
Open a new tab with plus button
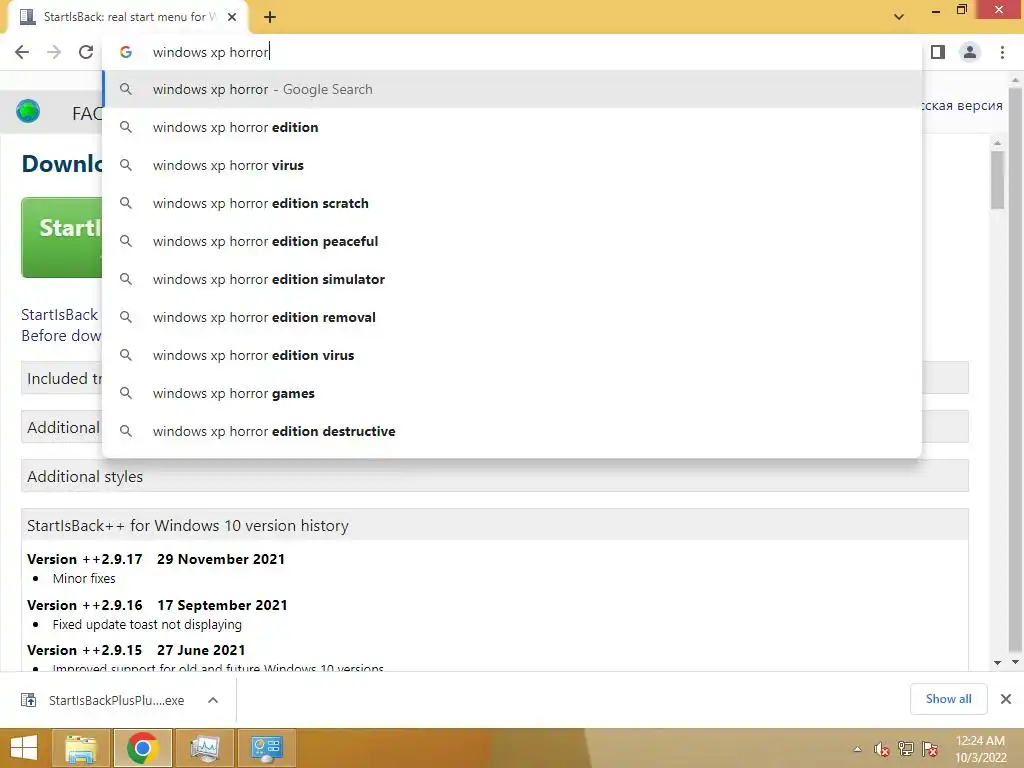pyautogui.click(x=270, y=17)
